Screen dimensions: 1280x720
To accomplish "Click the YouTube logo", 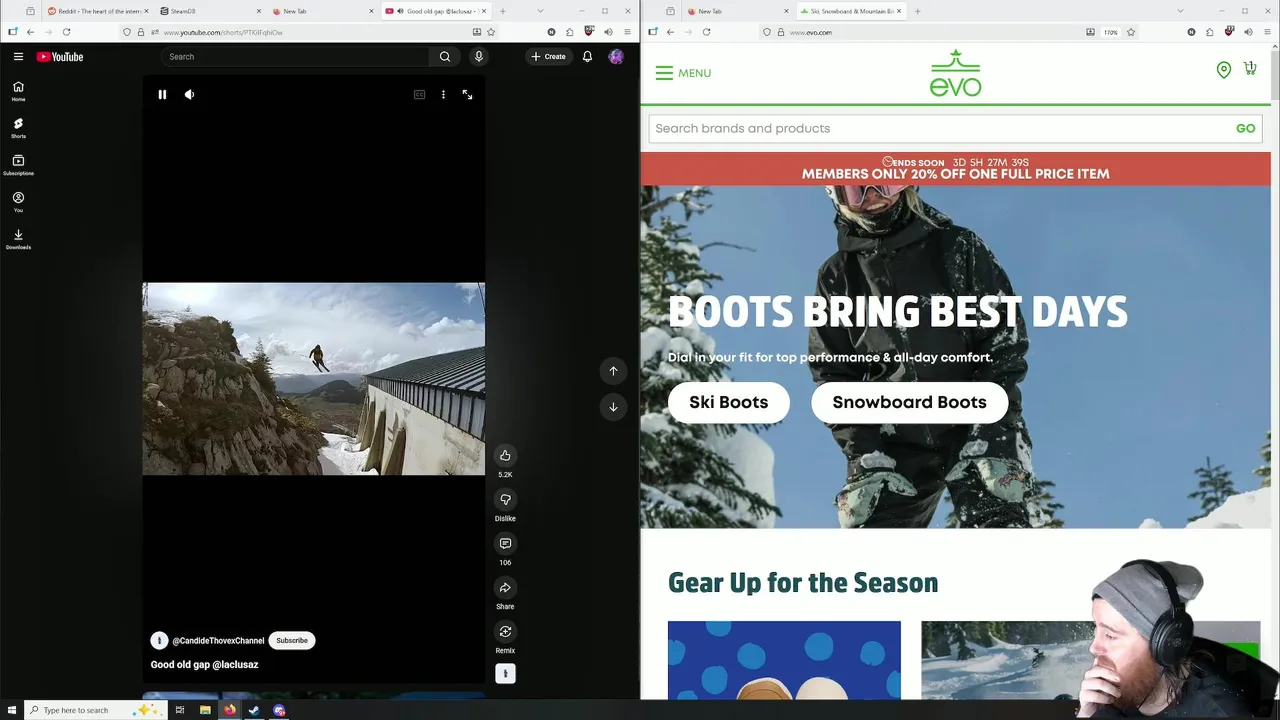I will [x=60, y=57].
